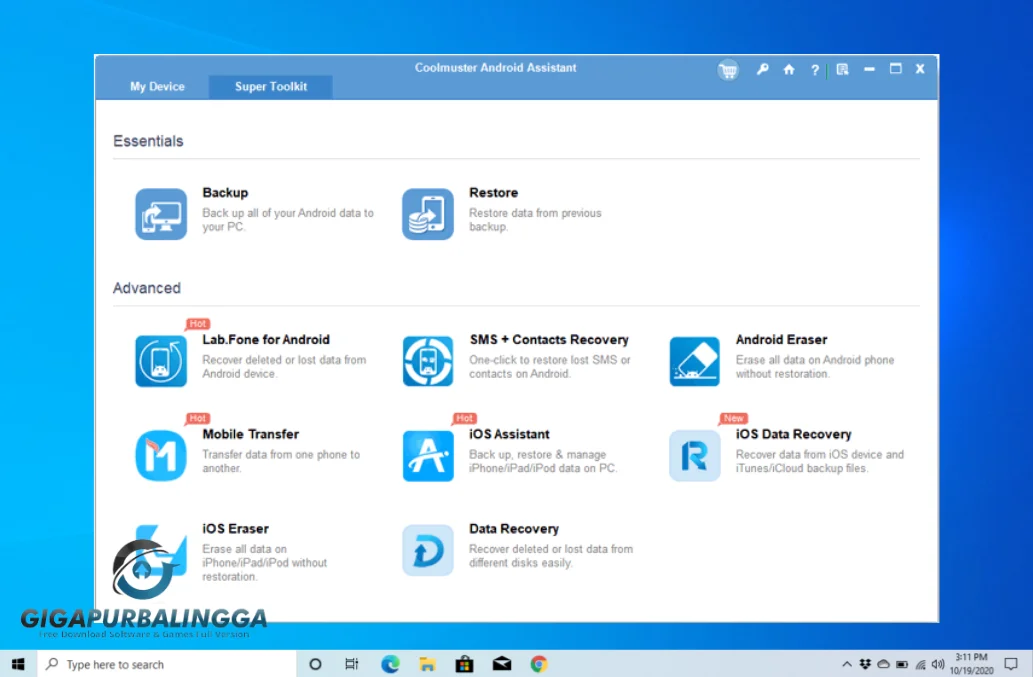
Task: Click the shopping cart purchase icon
Action: tap(728, 70)
